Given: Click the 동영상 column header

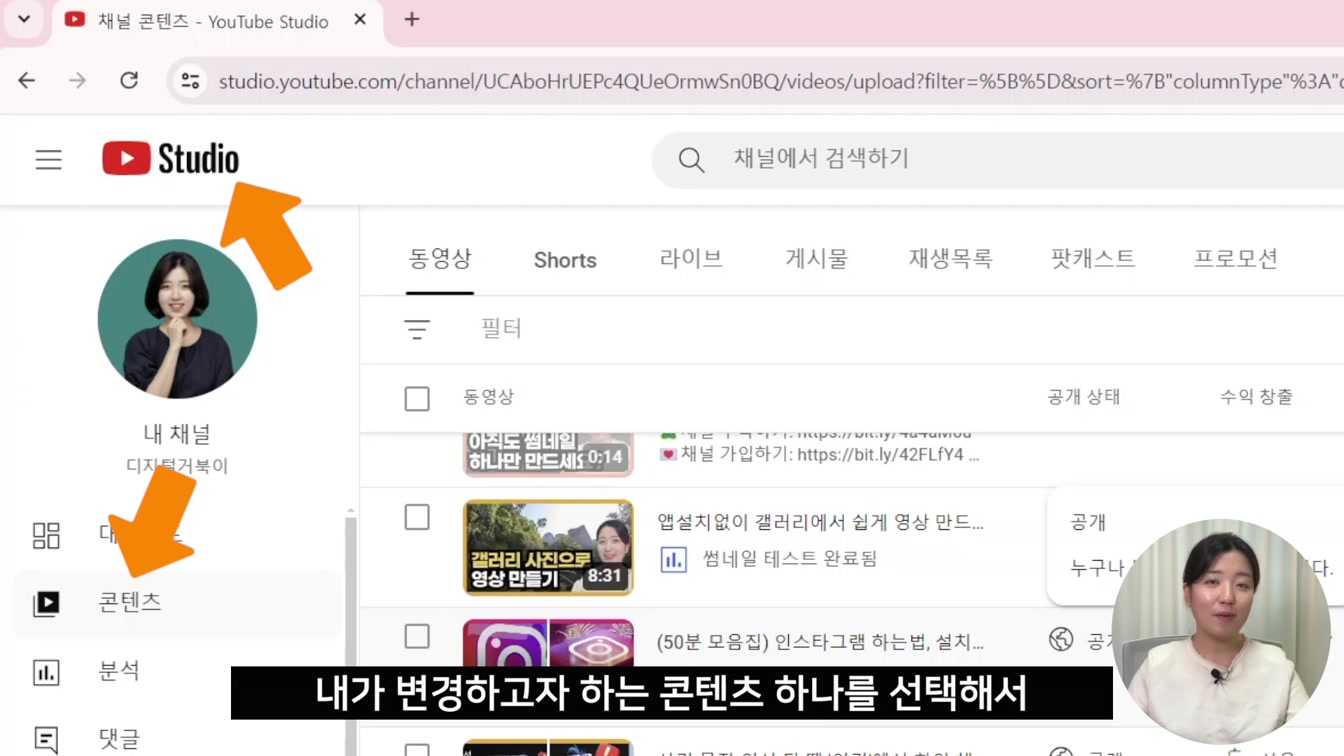Looking at the screenshot, I should 489,397.
